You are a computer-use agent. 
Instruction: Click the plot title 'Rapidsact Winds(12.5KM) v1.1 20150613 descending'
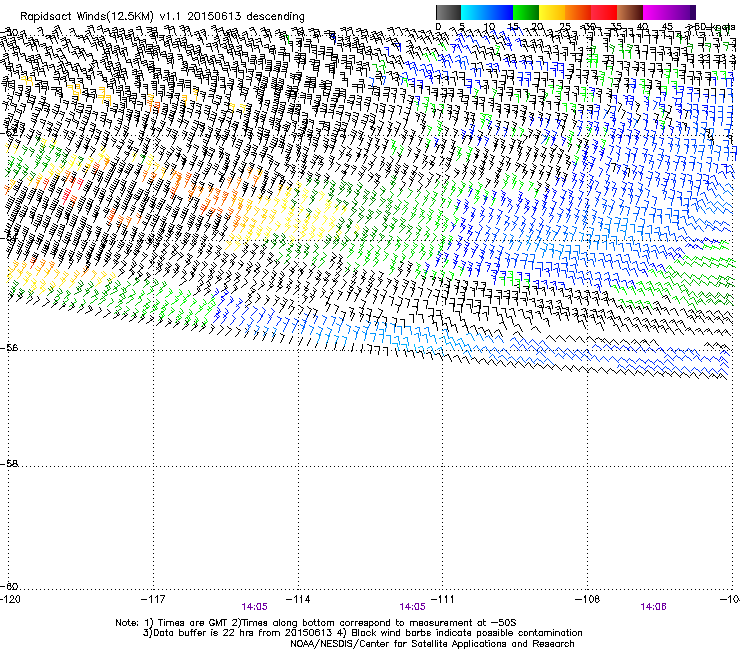(162, 17)
